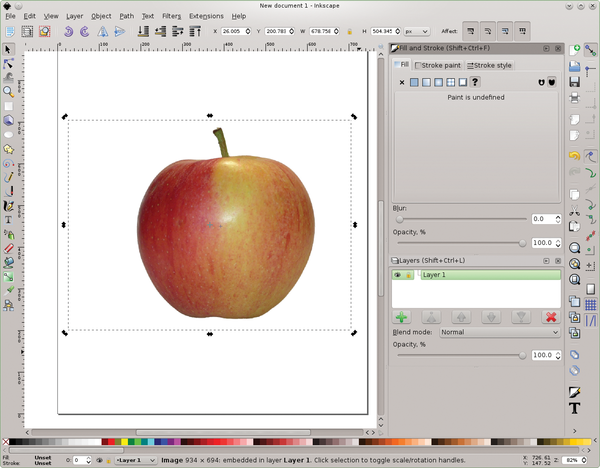Select flat color fill type

(x=414, y=82)
